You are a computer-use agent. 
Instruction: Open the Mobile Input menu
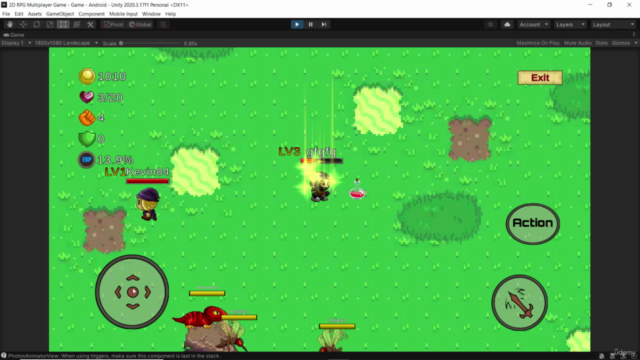tap(123, 14)
